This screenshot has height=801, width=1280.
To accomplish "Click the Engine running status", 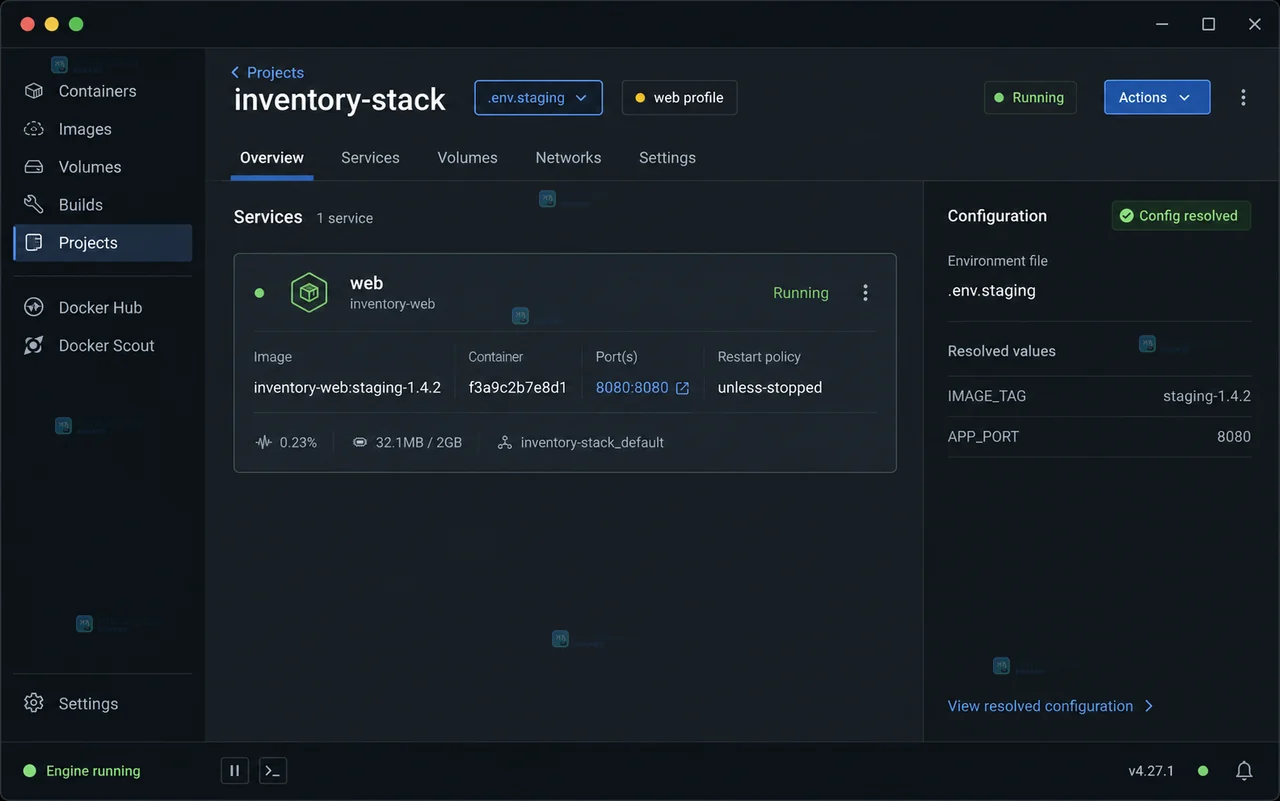I will (82, 771).
